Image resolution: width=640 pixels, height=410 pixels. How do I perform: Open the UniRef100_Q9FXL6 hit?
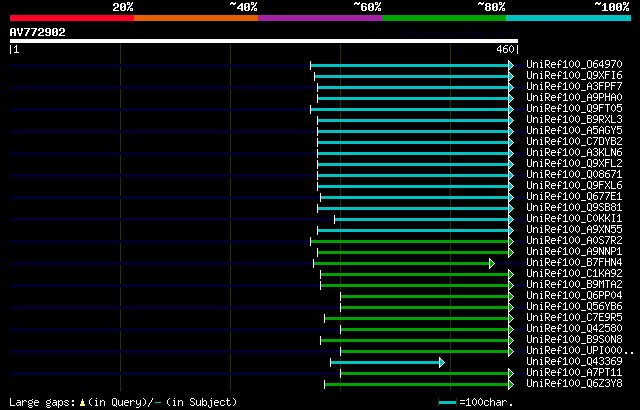point(574,186)
